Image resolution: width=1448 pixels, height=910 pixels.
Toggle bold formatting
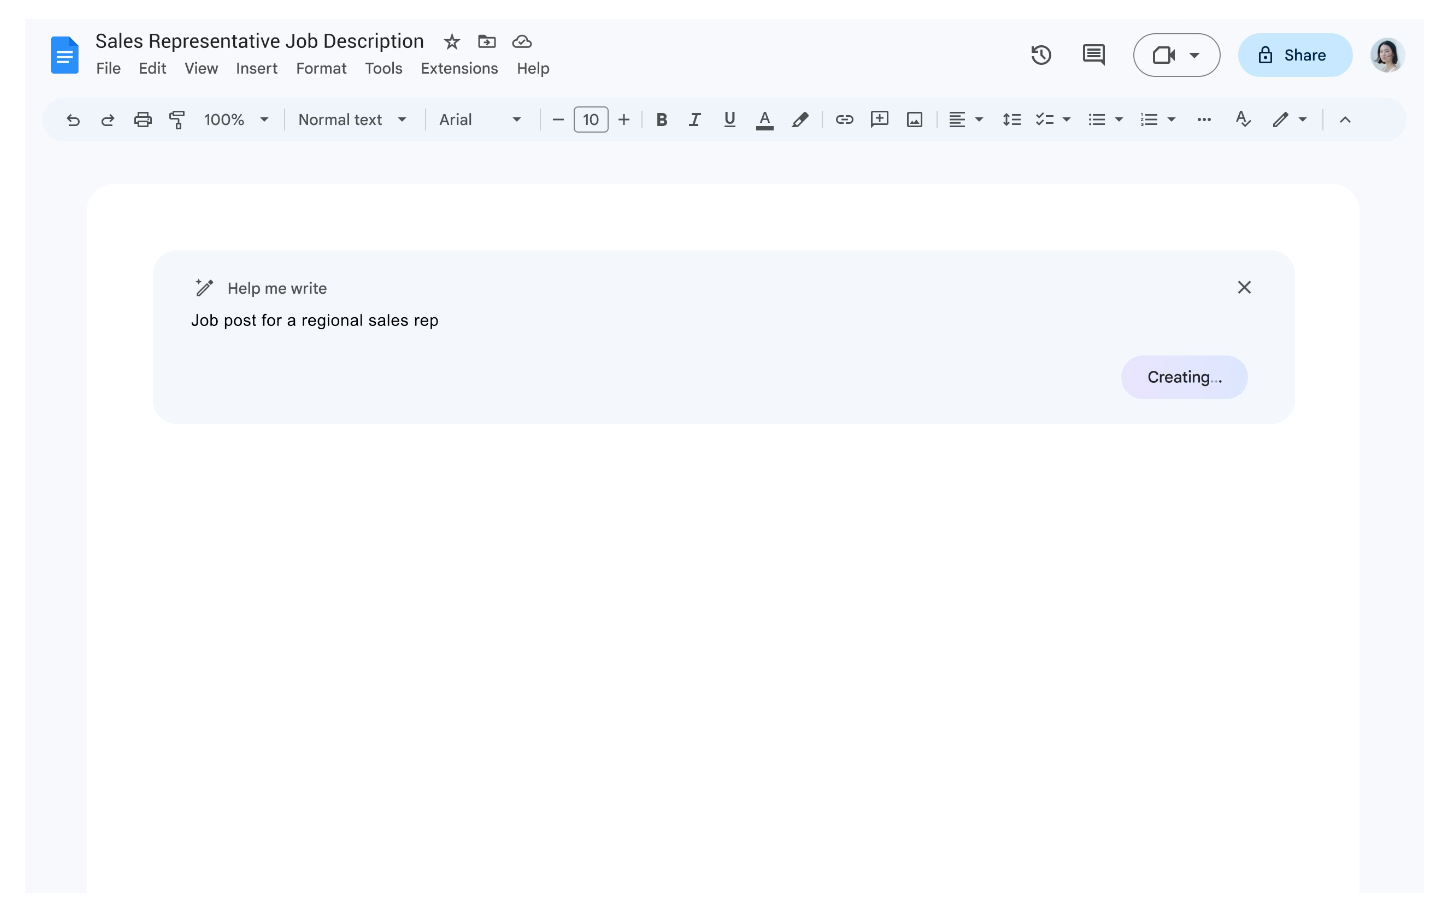661,120
